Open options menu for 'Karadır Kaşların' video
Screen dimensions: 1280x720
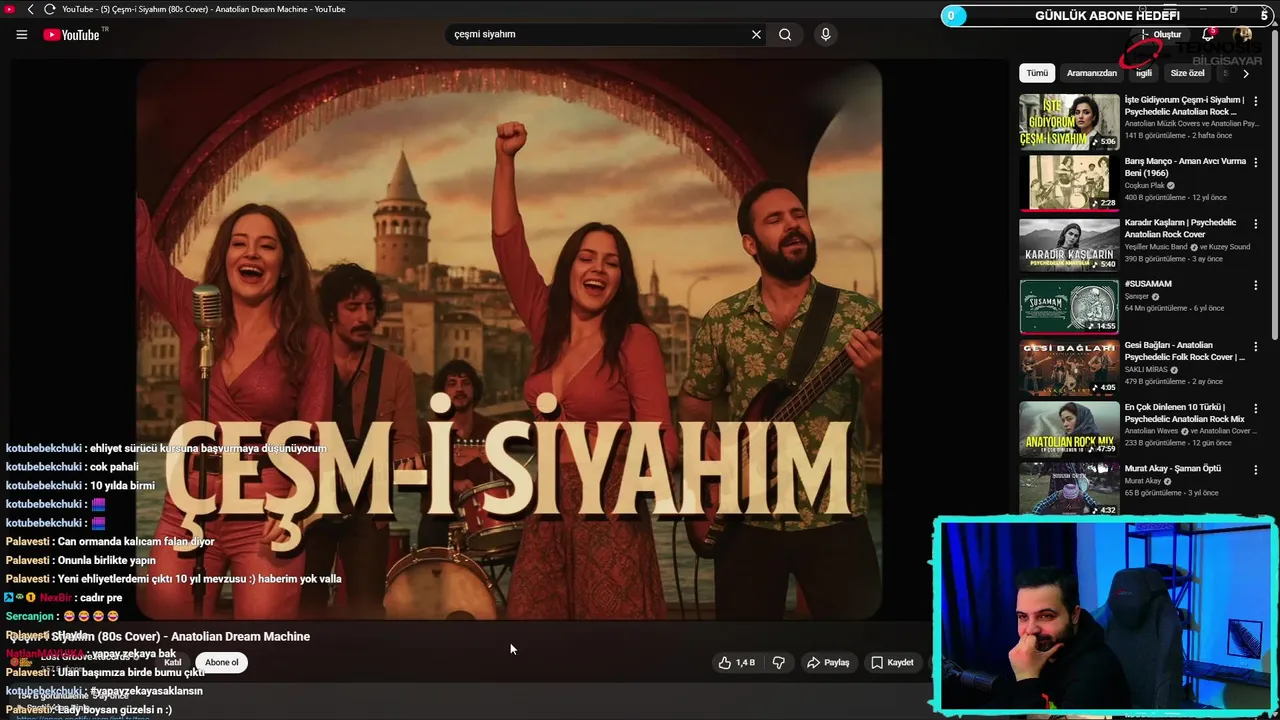pyautogui.click(x=1256, y=223)
